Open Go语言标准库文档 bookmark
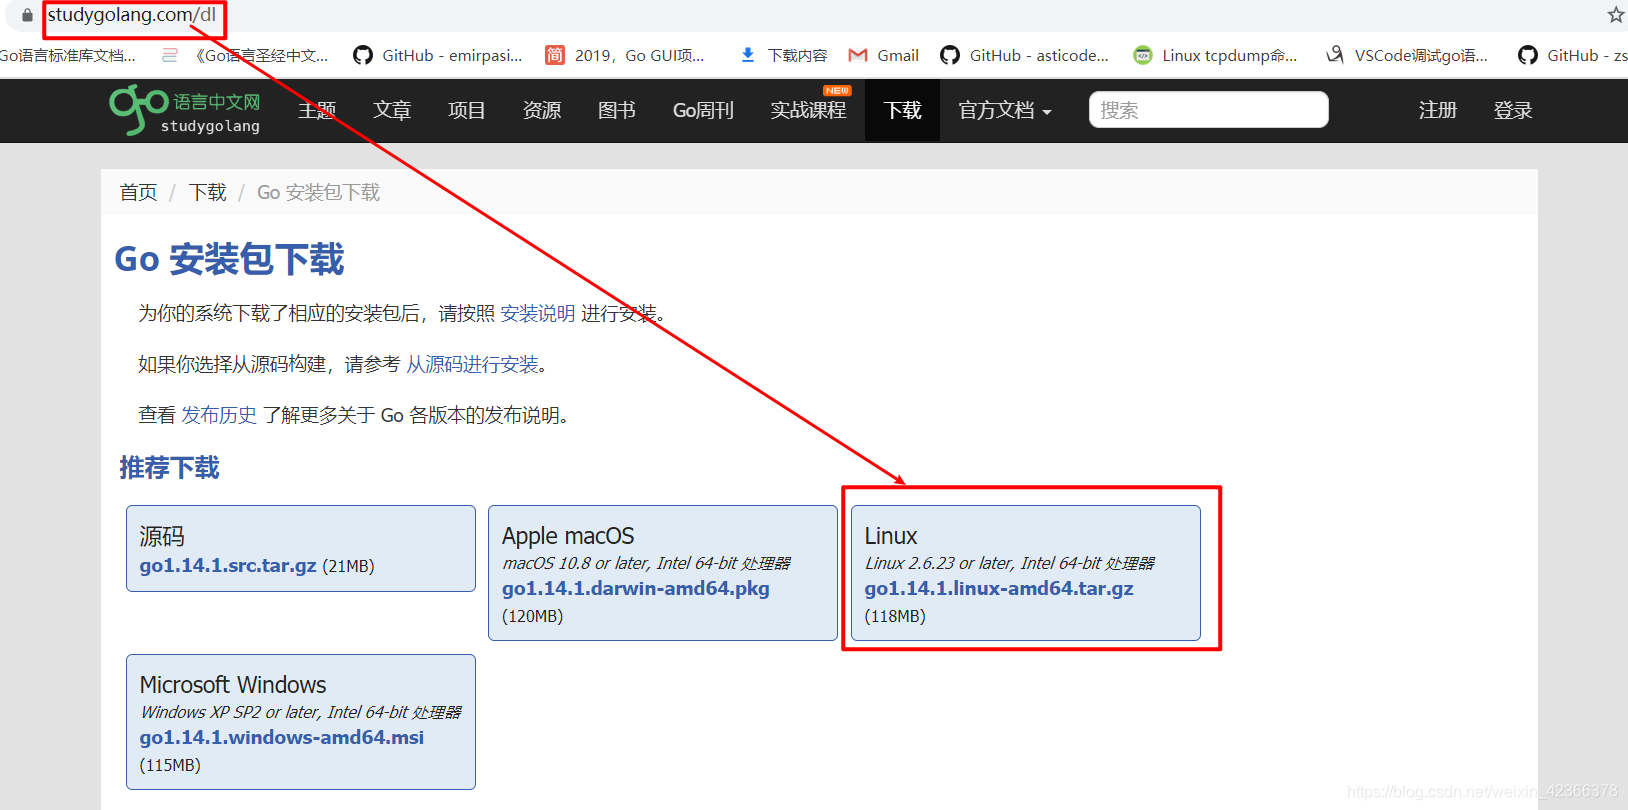This screenshot has height=810, width=1628. coord(68,55)
